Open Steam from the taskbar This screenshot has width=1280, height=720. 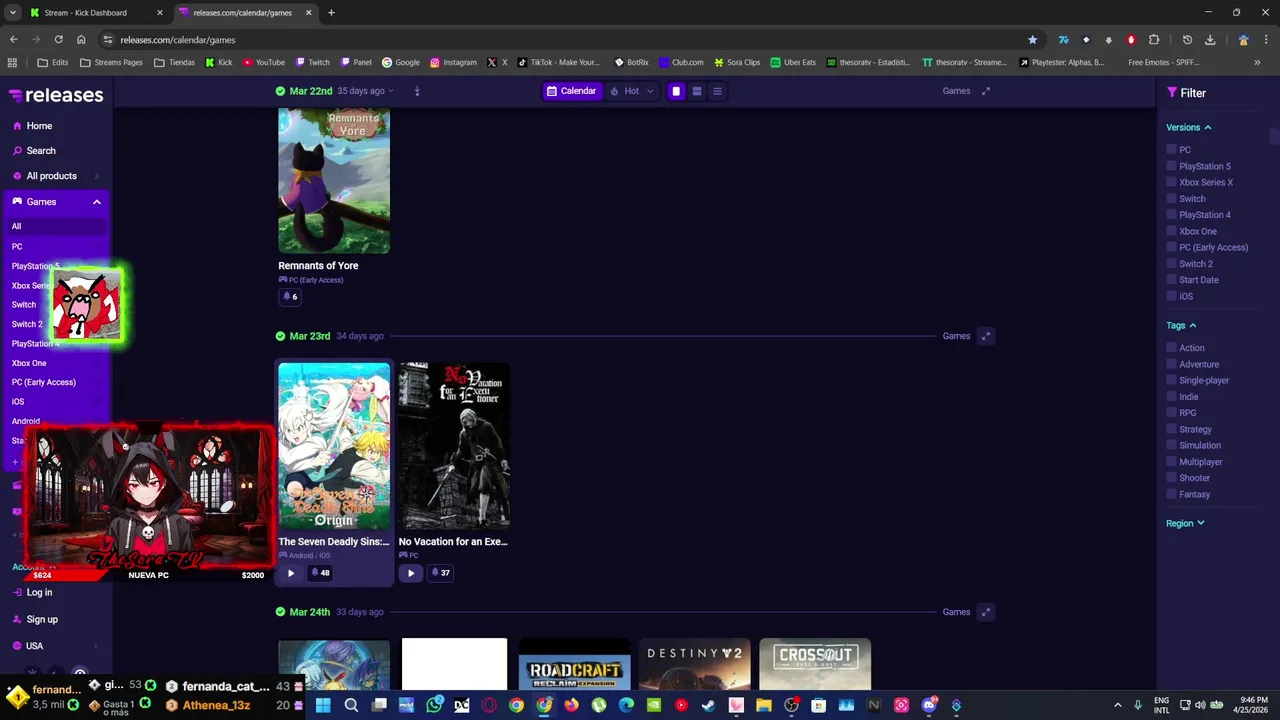(x=708, y=706)
